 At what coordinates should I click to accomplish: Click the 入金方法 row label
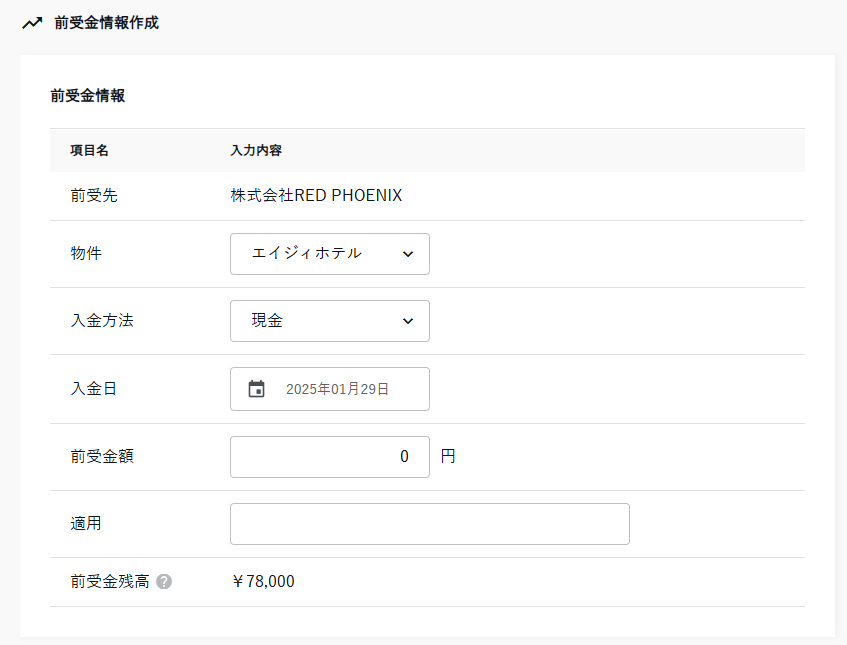(x=101, y=321)
